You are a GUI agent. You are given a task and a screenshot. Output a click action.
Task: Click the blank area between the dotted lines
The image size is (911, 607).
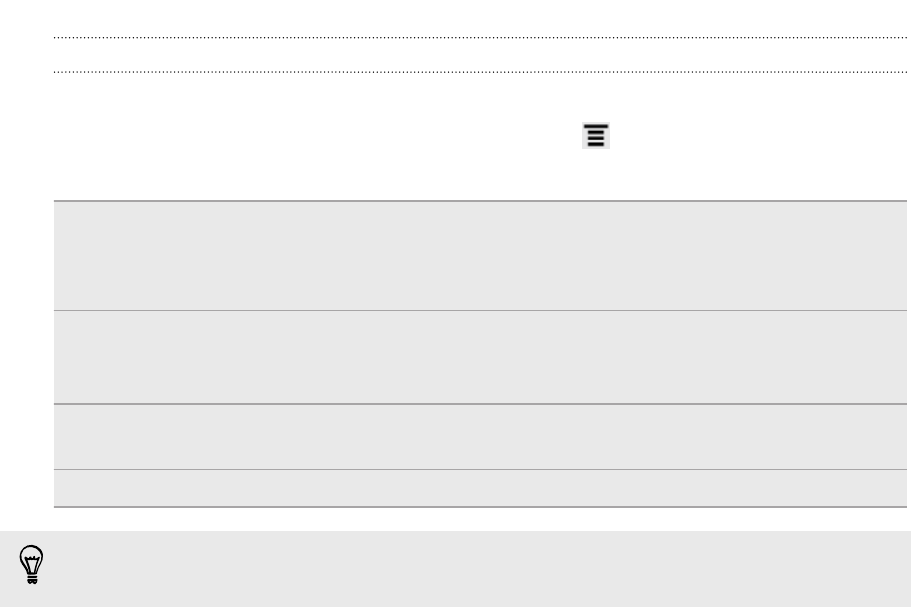[480, 55]
